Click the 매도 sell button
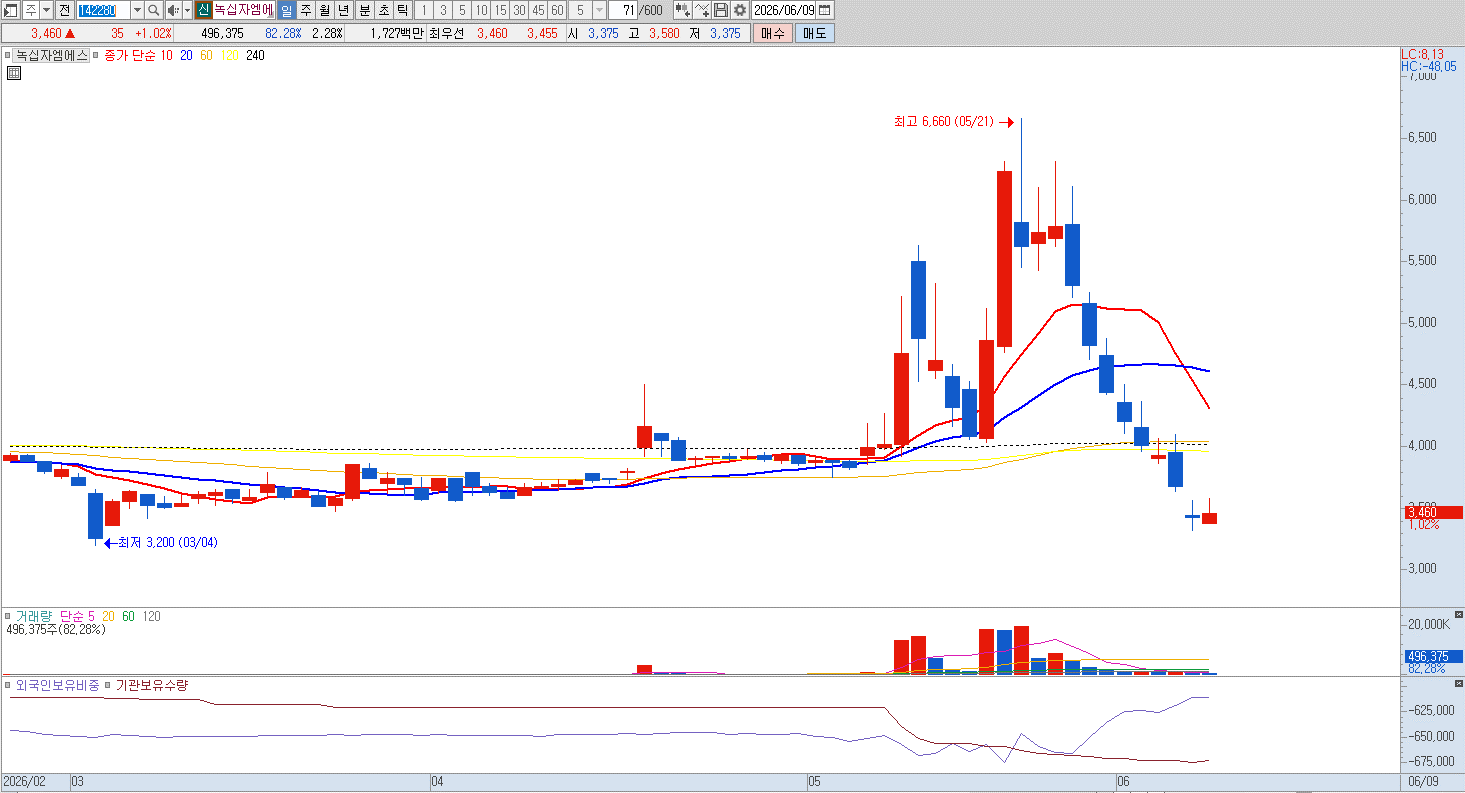This screenshot has width=1465, height=793. 815,33
